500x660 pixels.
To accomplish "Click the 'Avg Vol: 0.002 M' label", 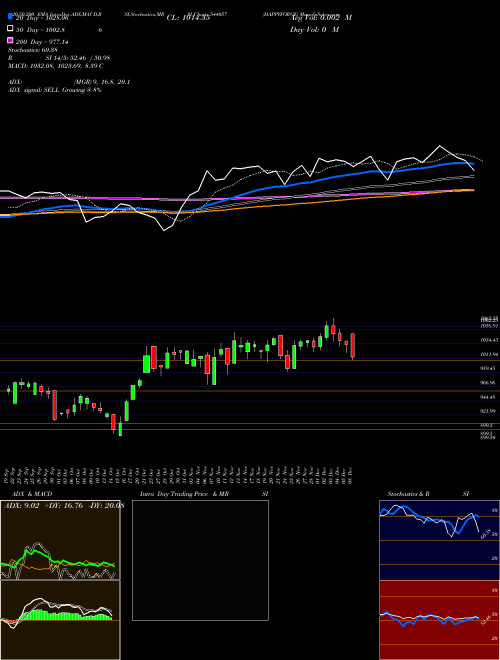I will point(321,18).
